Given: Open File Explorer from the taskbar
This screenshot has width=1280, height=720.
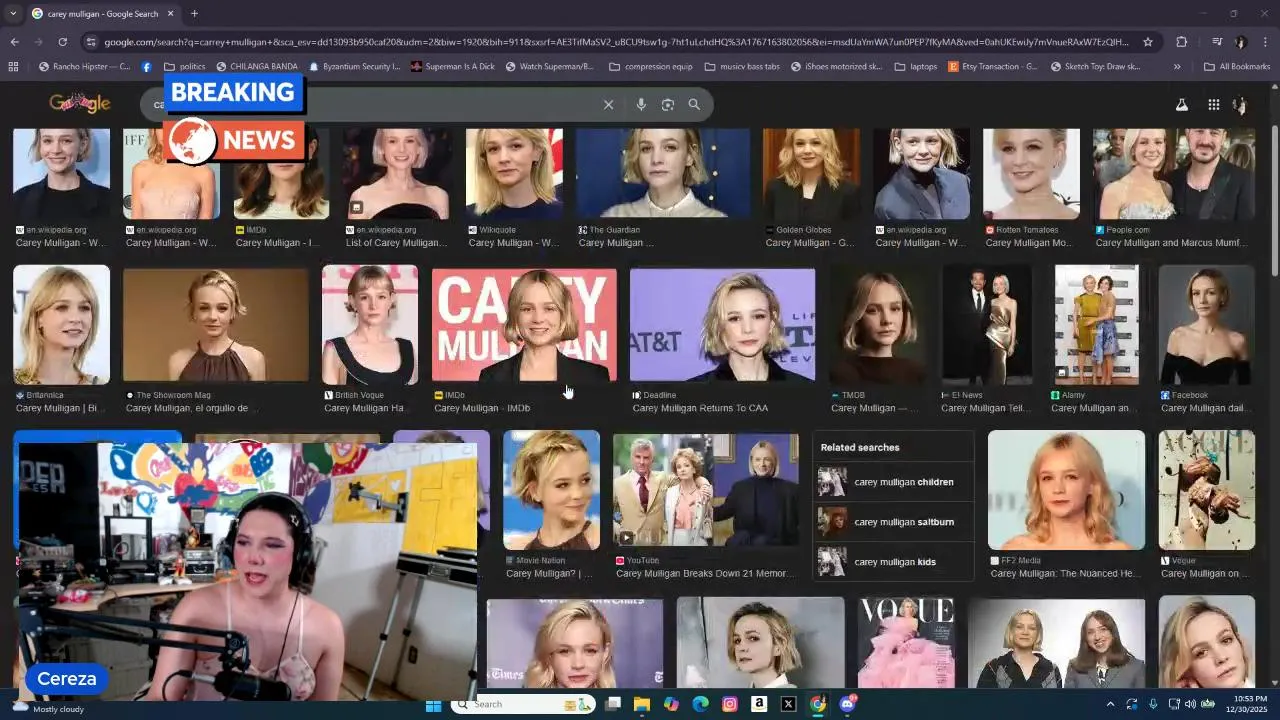Looking at the screenshot, I should 642,704.
